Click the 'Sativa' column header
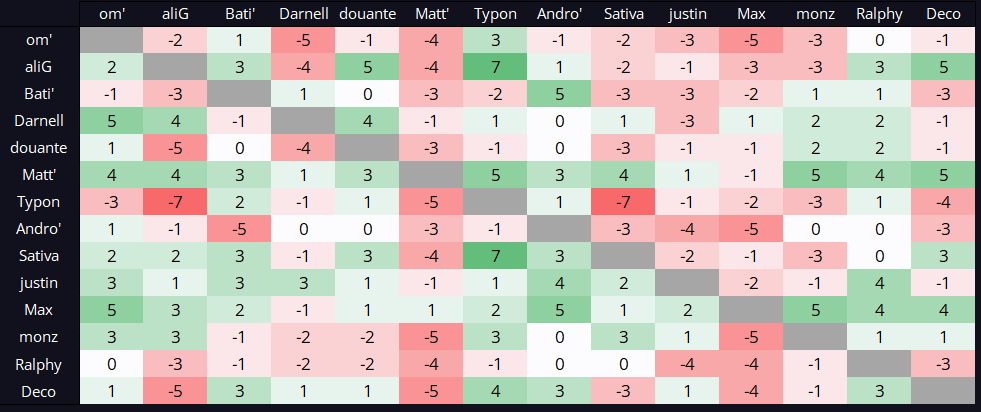Viewport: 981px width, 412px height. 623,15
